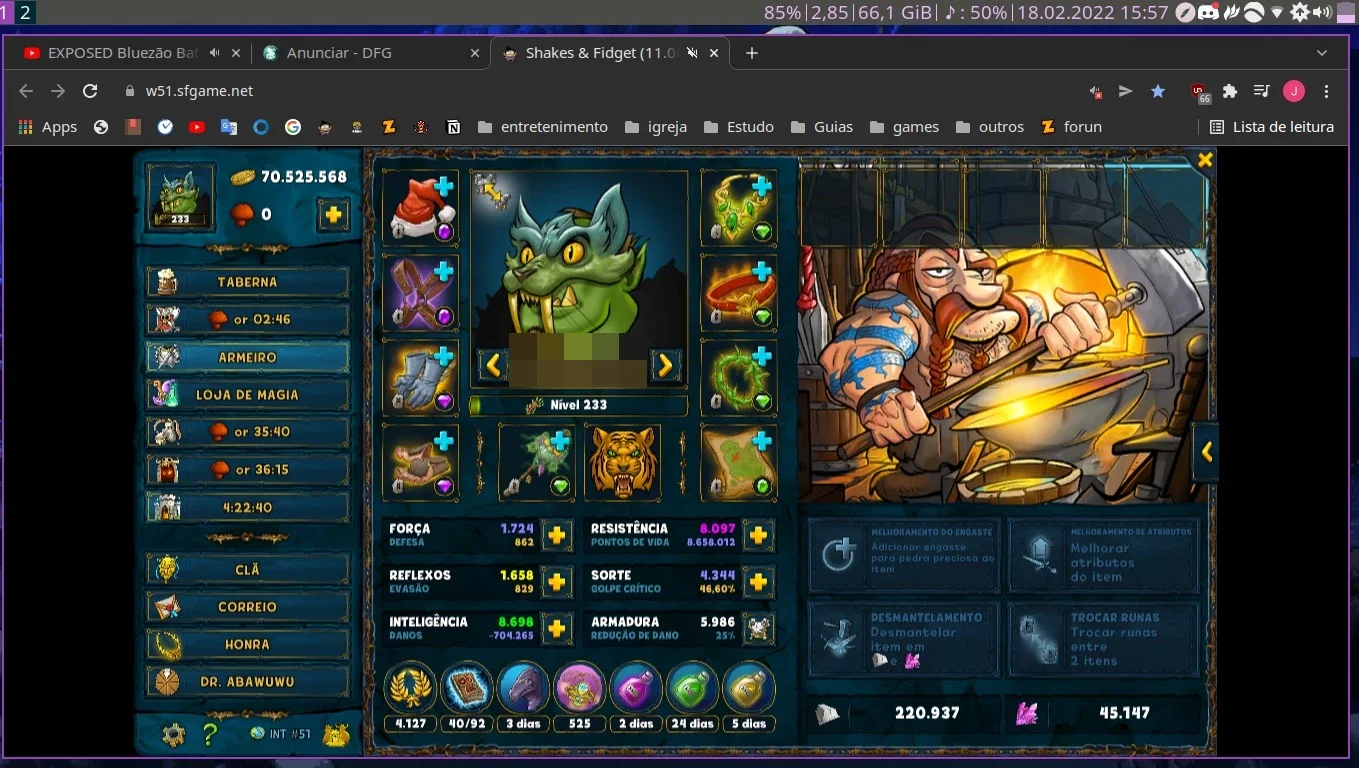Select the green amulet necklace slot
The image size is (1359, 768).
[x=738, y=207]
